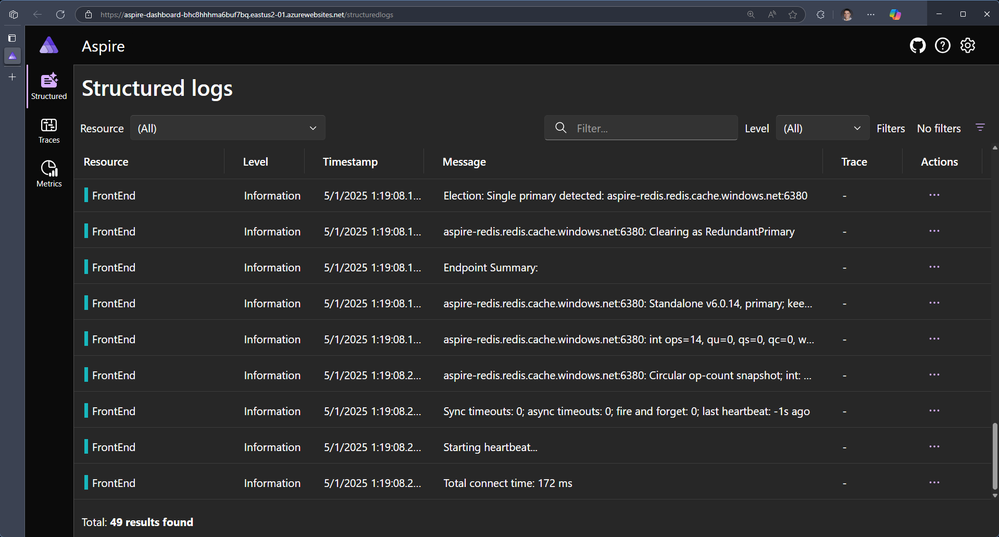Click the browser back arrow
The height and width of the screenshot is (537, 999).
[x=37, y=14]
